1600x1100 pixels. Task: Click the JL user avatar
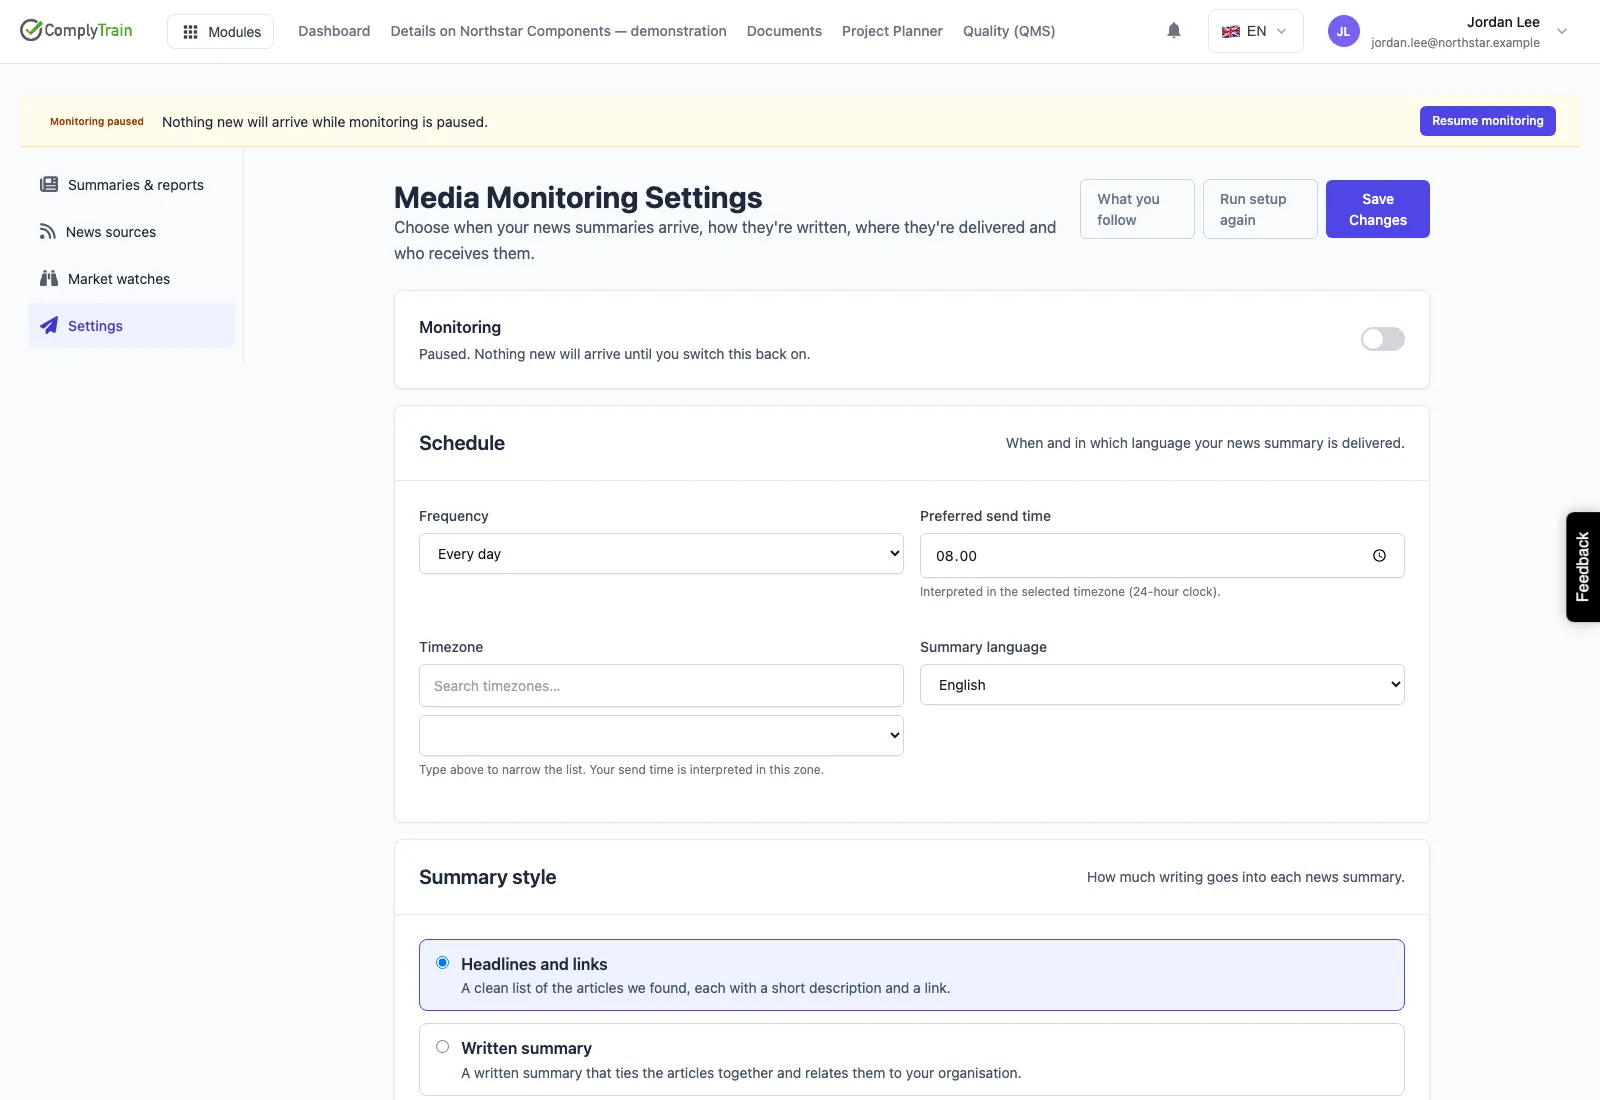(1343, 31)
